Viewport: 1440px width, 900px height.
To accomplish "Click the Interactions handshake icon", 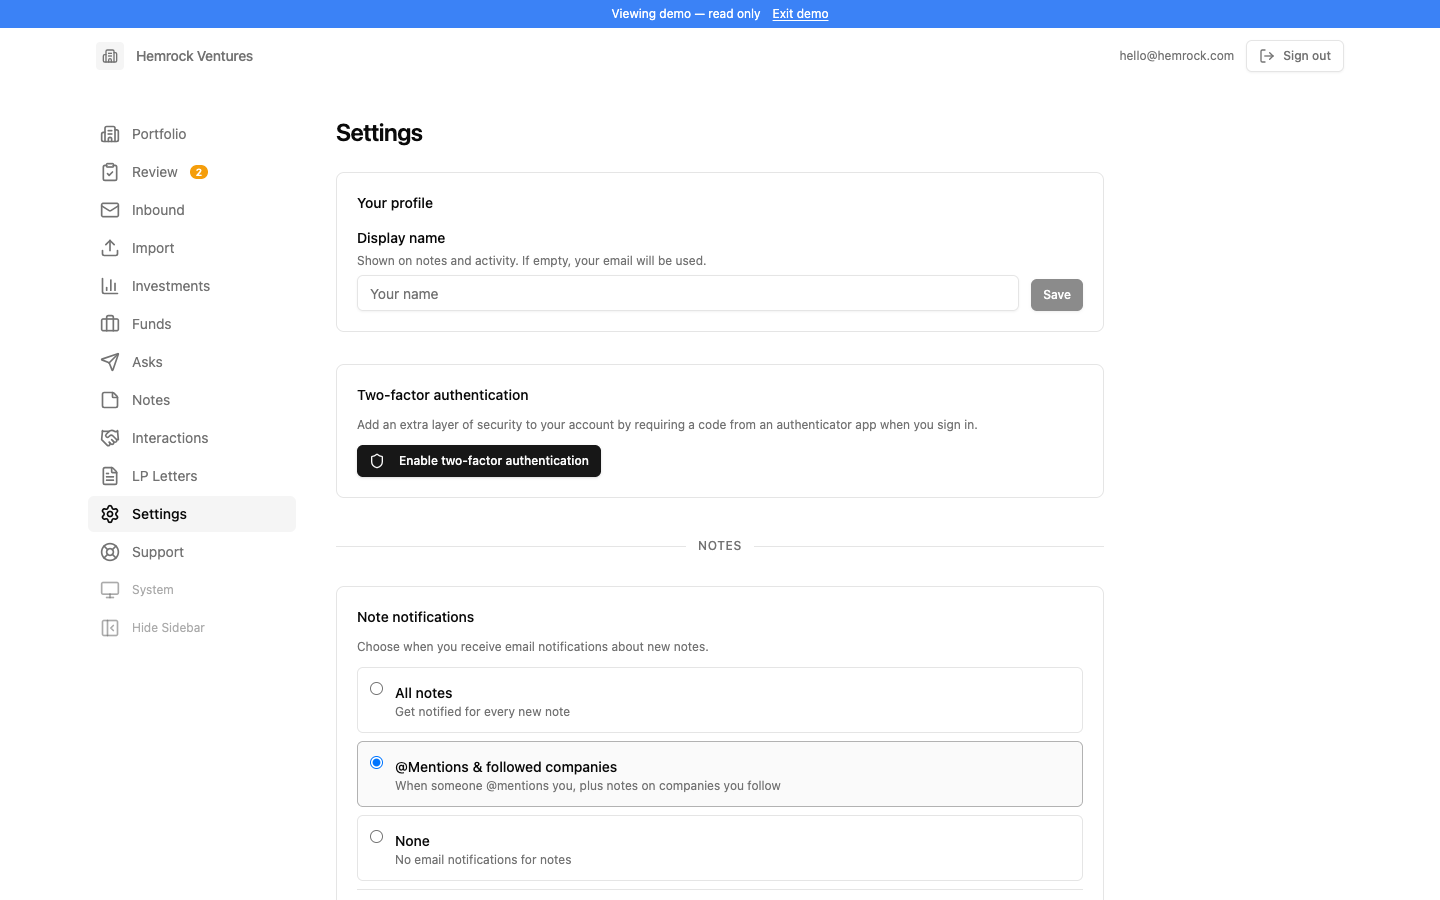I will point(110,438).
